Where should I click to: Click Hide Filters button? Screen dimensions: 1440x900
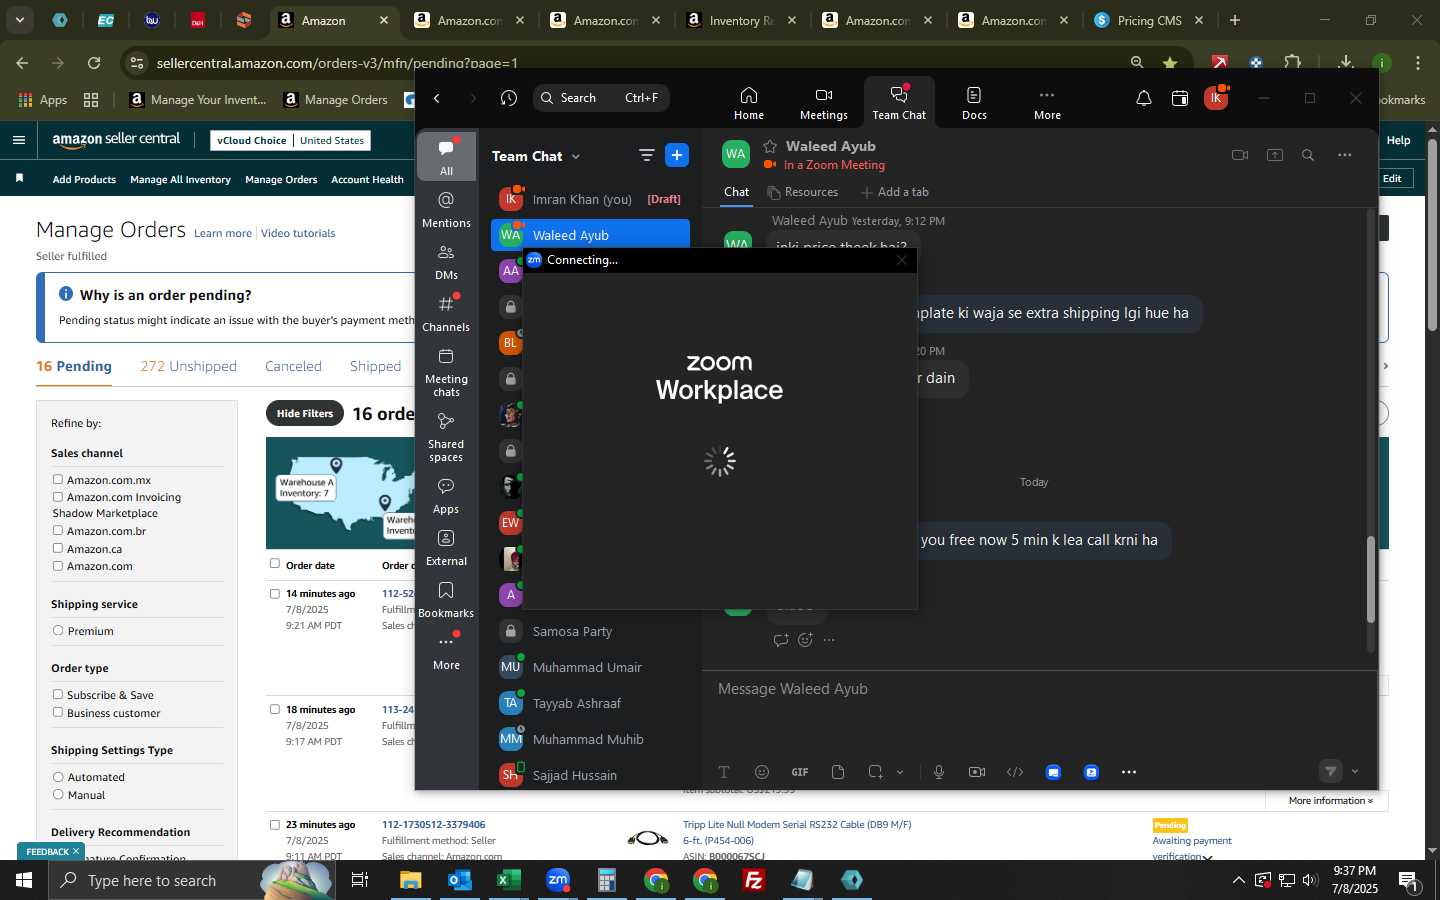click(305, 413)
